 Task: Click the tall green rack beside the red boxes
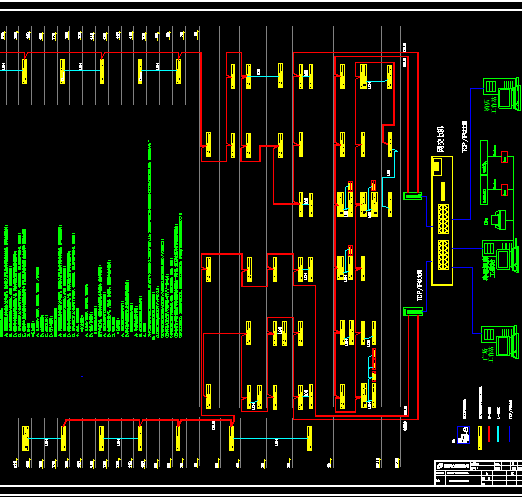484,172
